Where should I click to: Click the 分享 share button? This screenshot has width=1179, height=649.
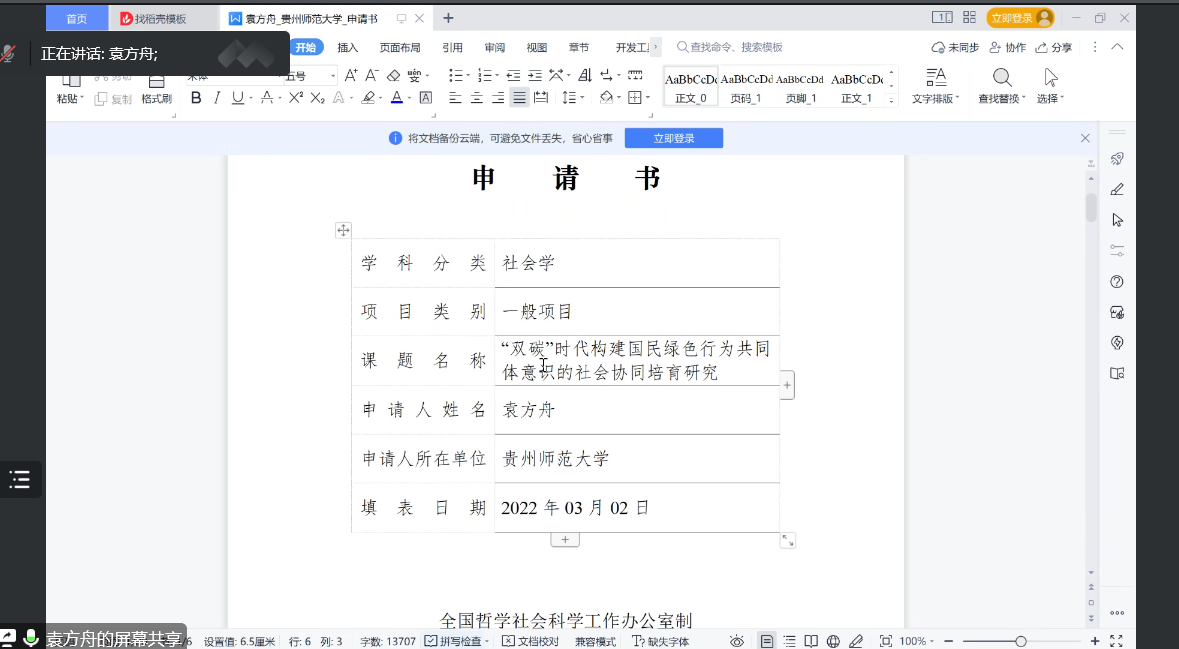coord(1053,47)
